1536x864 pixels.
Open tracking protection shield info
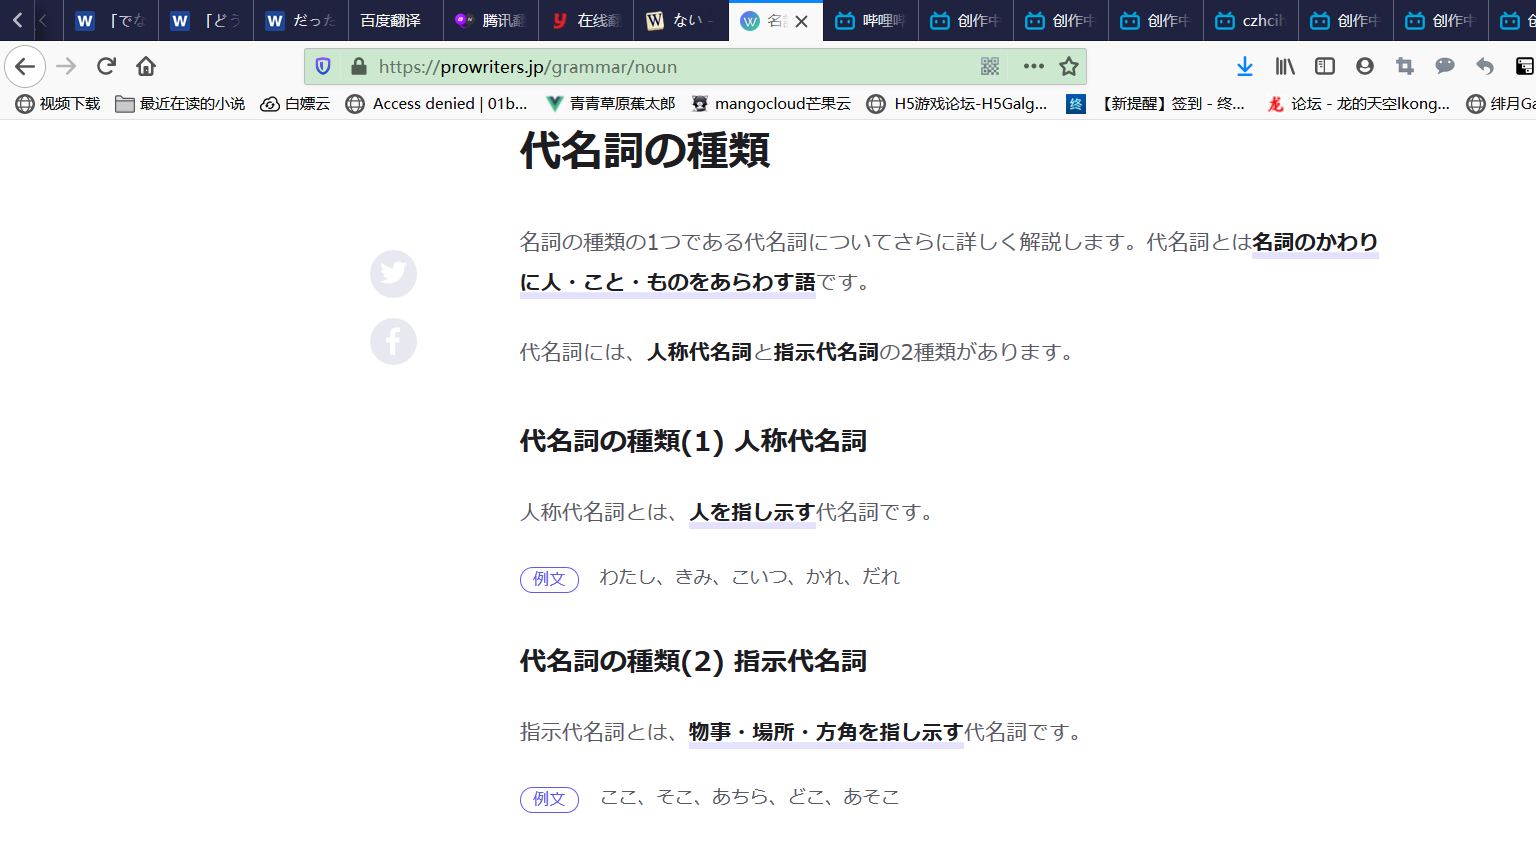[x=323, y=67]
